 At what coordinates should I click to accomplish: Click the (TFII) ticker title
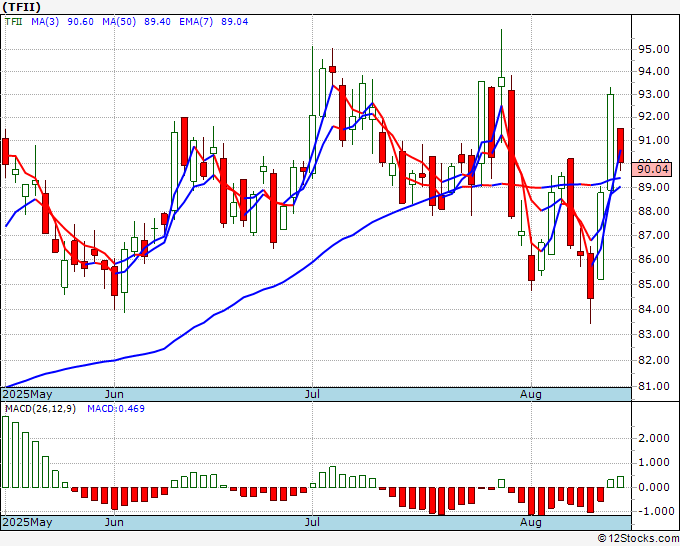[x=22, y=7]
